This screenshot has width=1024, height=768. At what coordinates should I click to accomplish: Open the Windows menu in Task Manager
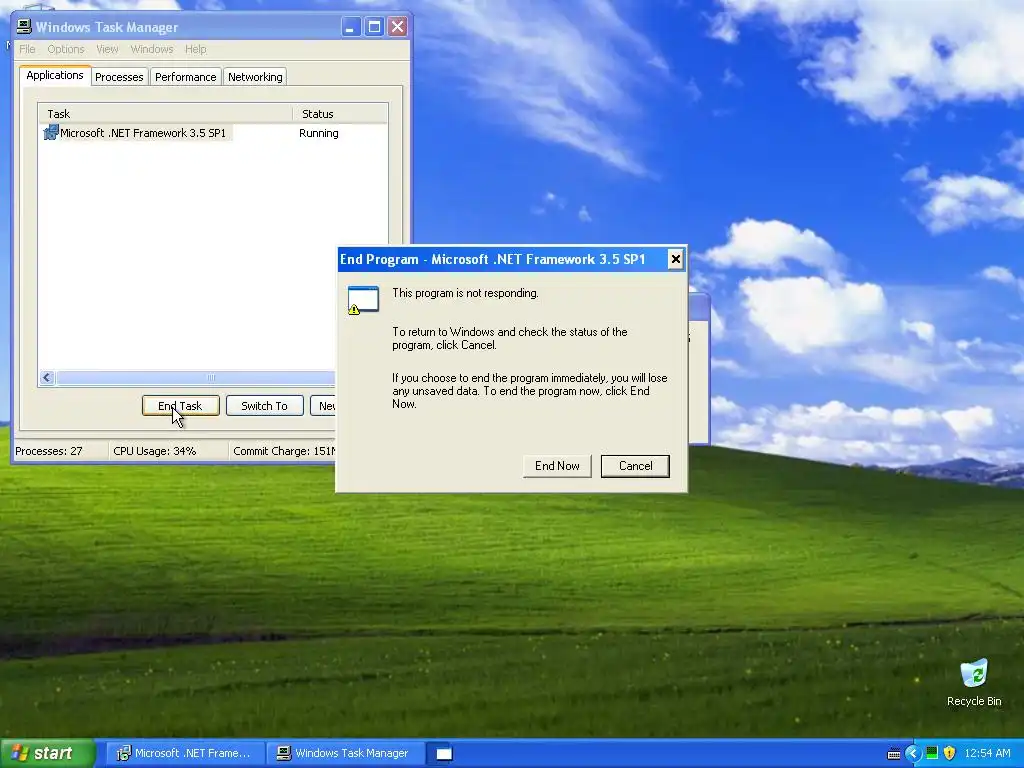coord(152,49)
